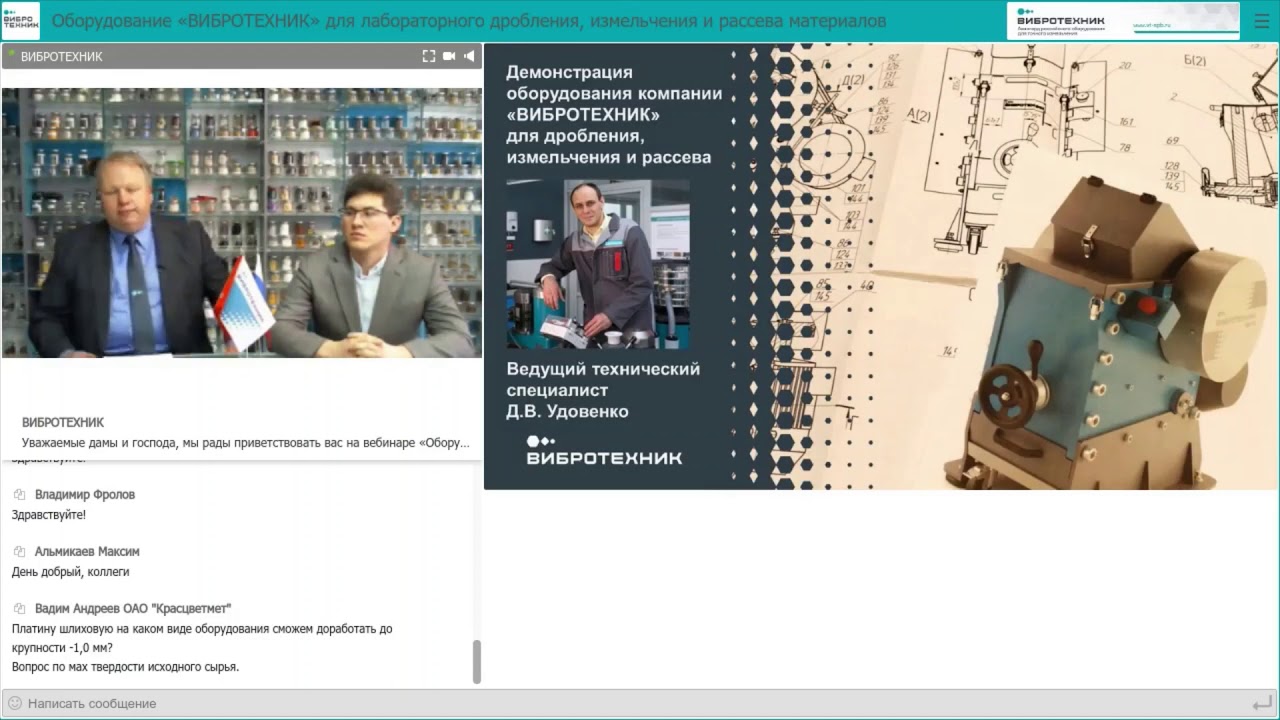Image resolution: width=1280 pixels, height=720 pixels.
Task: Click the presentation slide with jaw crusher
Action: click(881, 266)
